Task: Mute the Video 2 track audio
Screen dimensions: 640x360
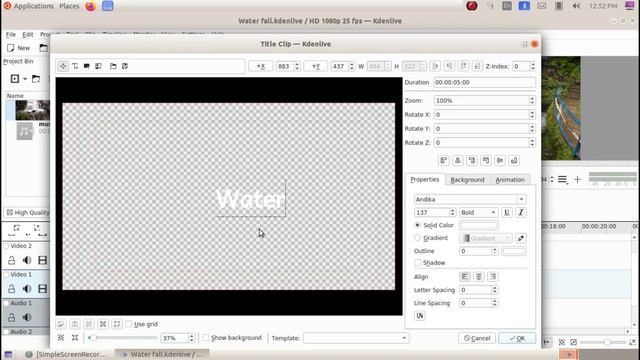Action: click(x=27, y=260)
